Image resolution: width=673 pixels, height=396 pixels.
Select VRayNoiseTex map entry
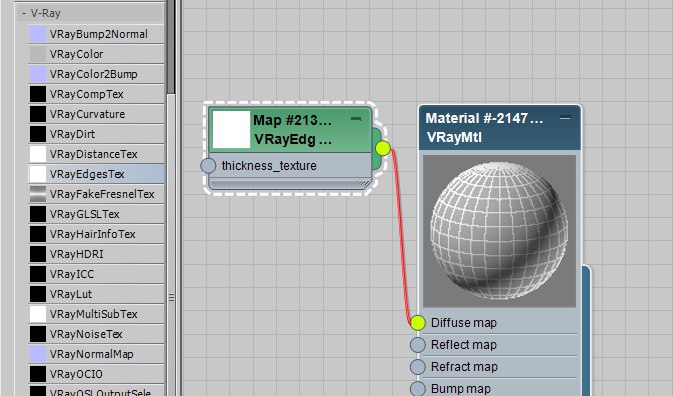[96, 334]
